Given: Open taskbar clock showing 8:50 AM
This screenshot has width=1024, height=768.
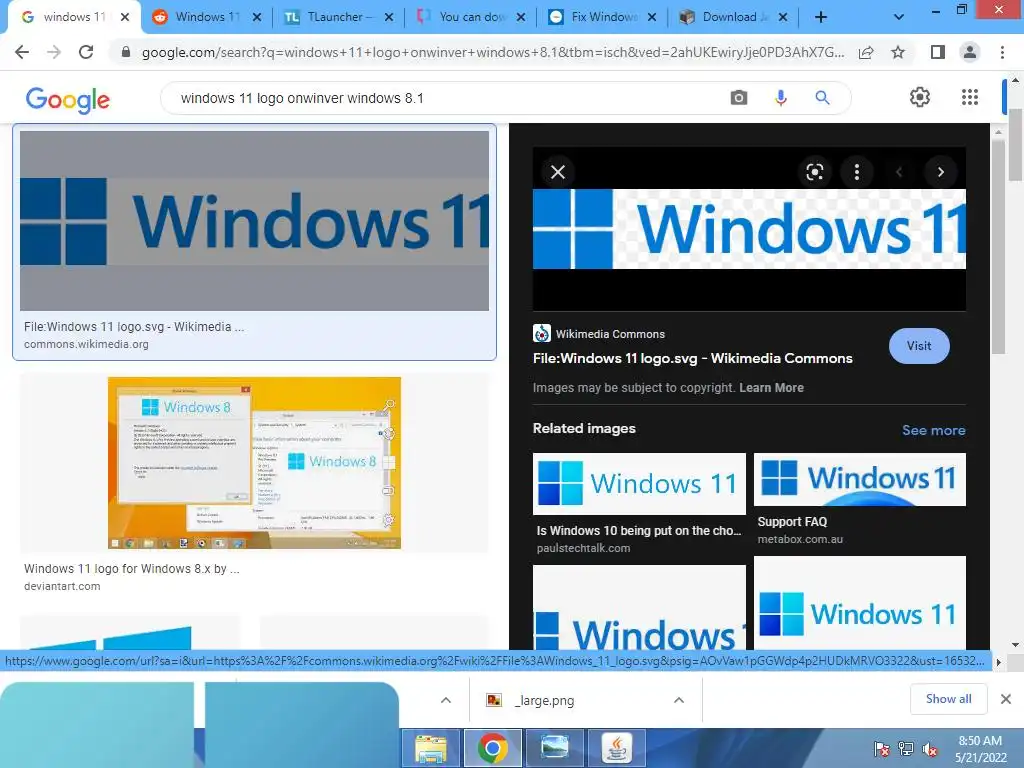Looking at the screenshot, I should coord(980,749).
